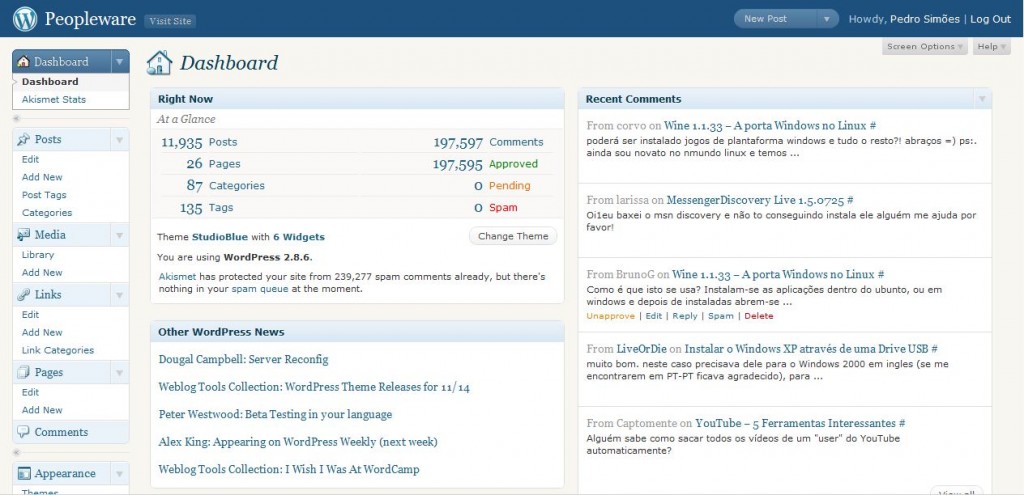Open the New Post dropdown arrow
The width and height of the screenshot is (1024, 495).
827,19
